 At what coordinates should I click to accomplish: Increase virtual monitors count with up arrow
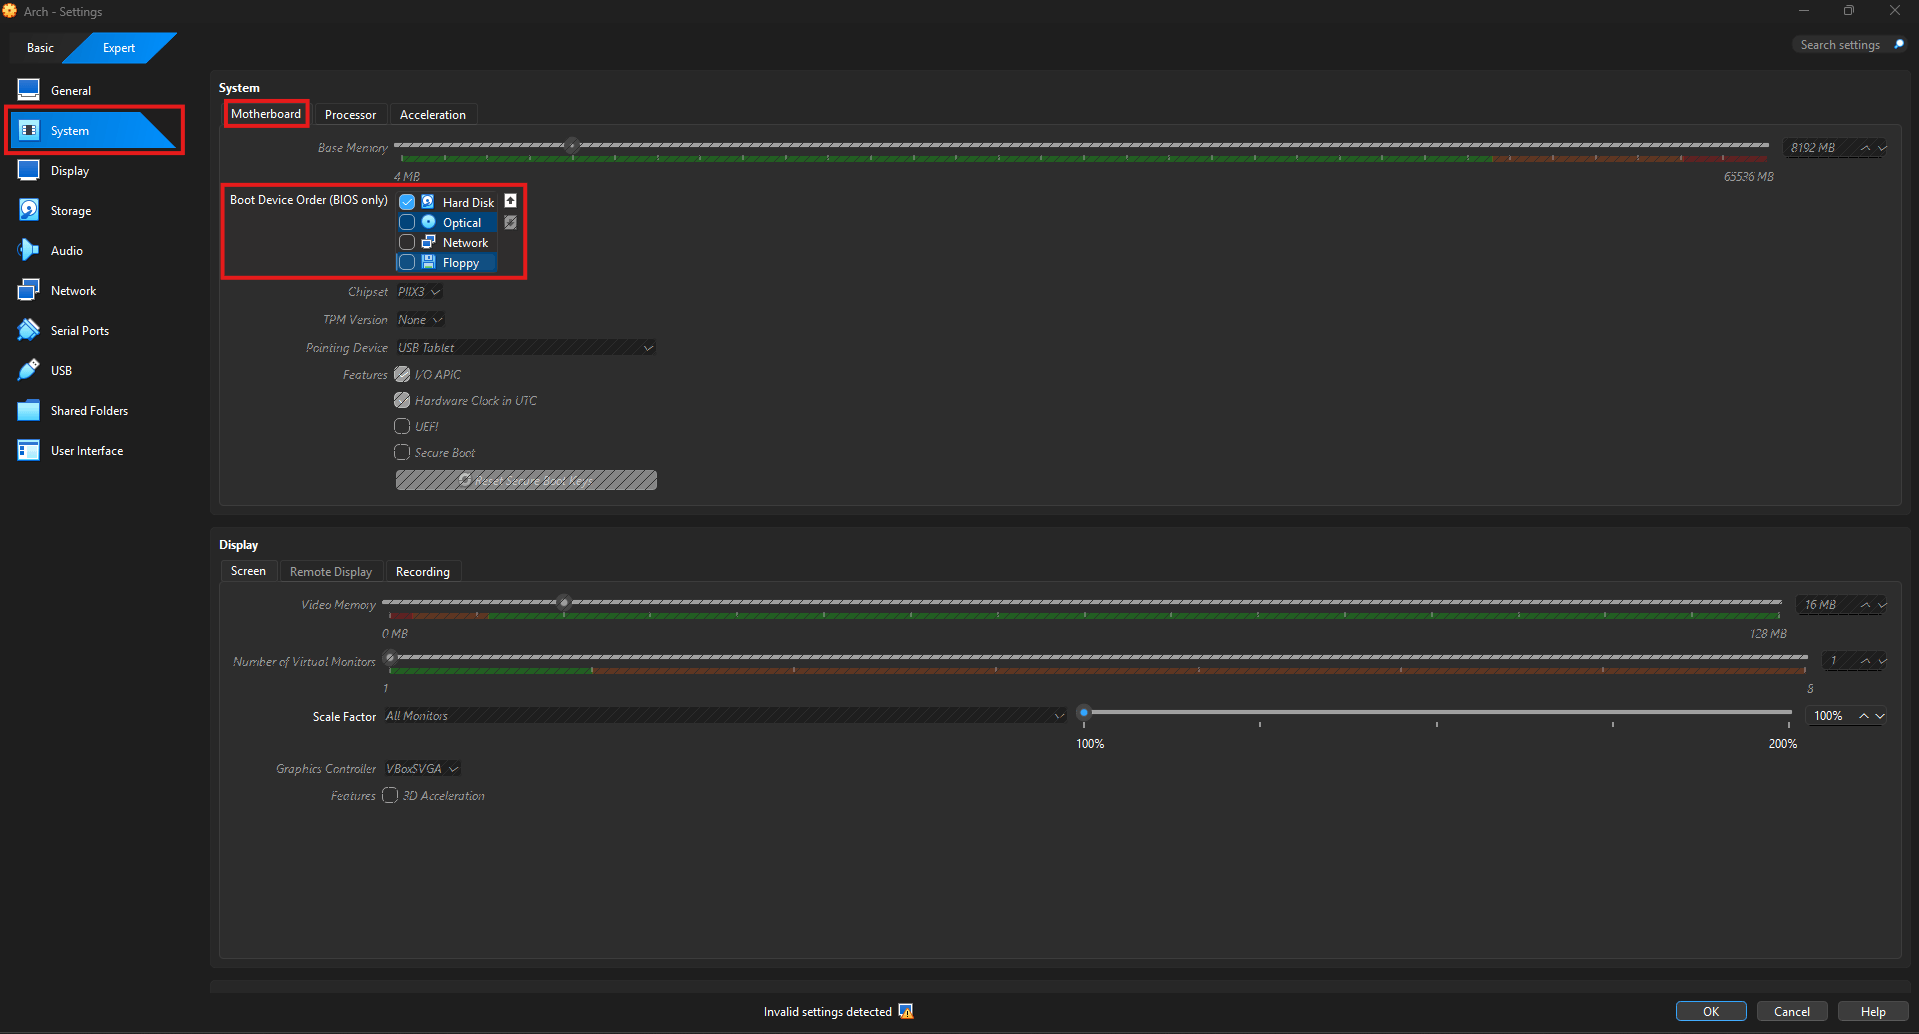tap(1865, 661)
